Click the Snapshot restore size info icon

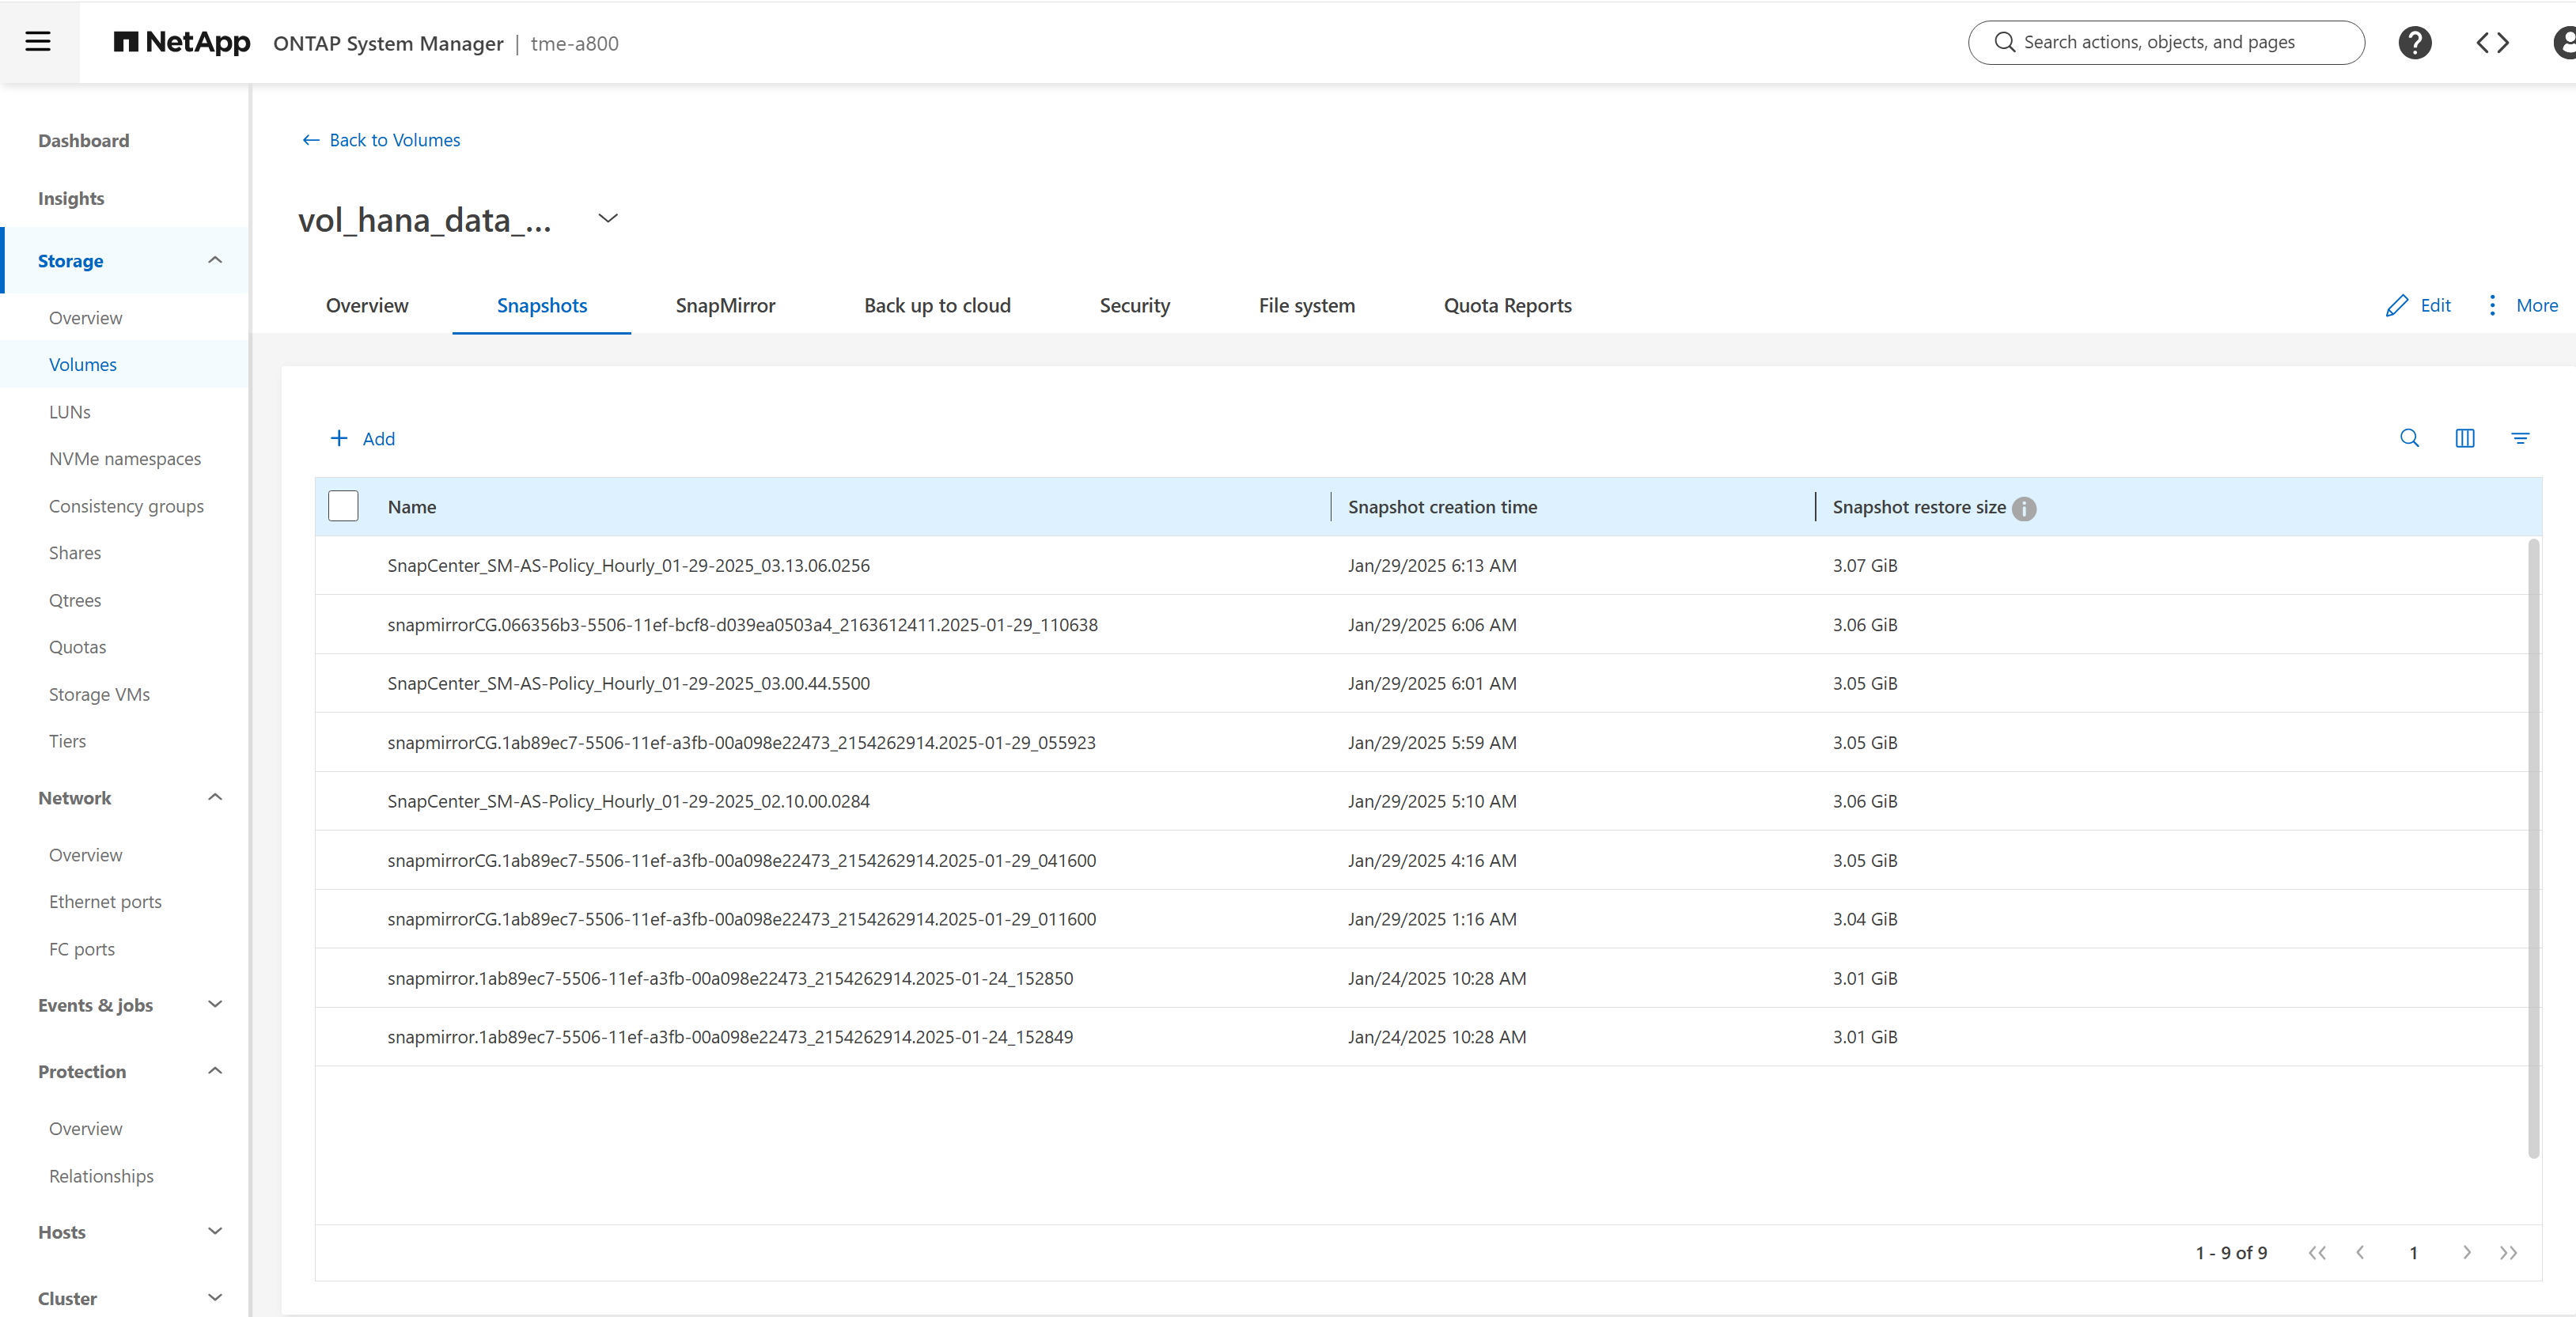(2024, 508)
